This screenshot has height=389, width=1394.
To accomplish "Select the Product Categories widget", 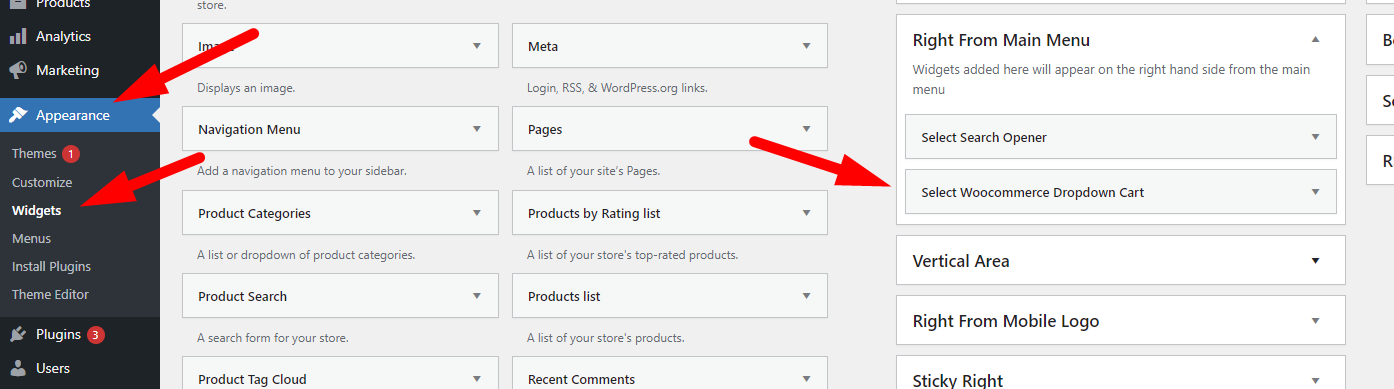I will (x=340, y=213).
